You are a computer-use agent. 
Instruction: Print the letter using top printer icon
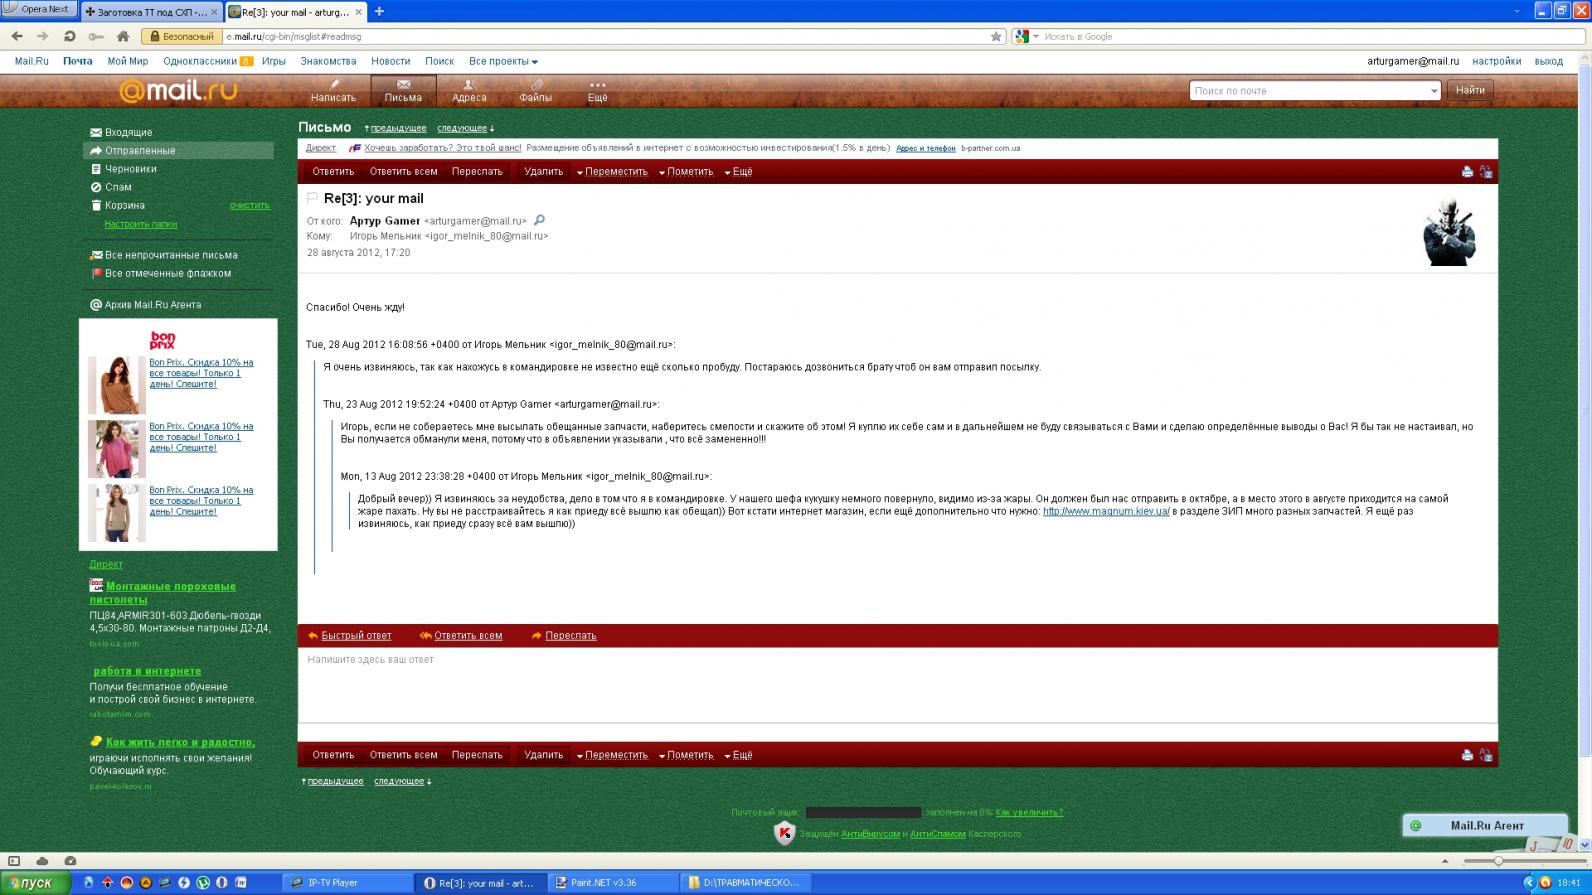tap(1467, 172)
